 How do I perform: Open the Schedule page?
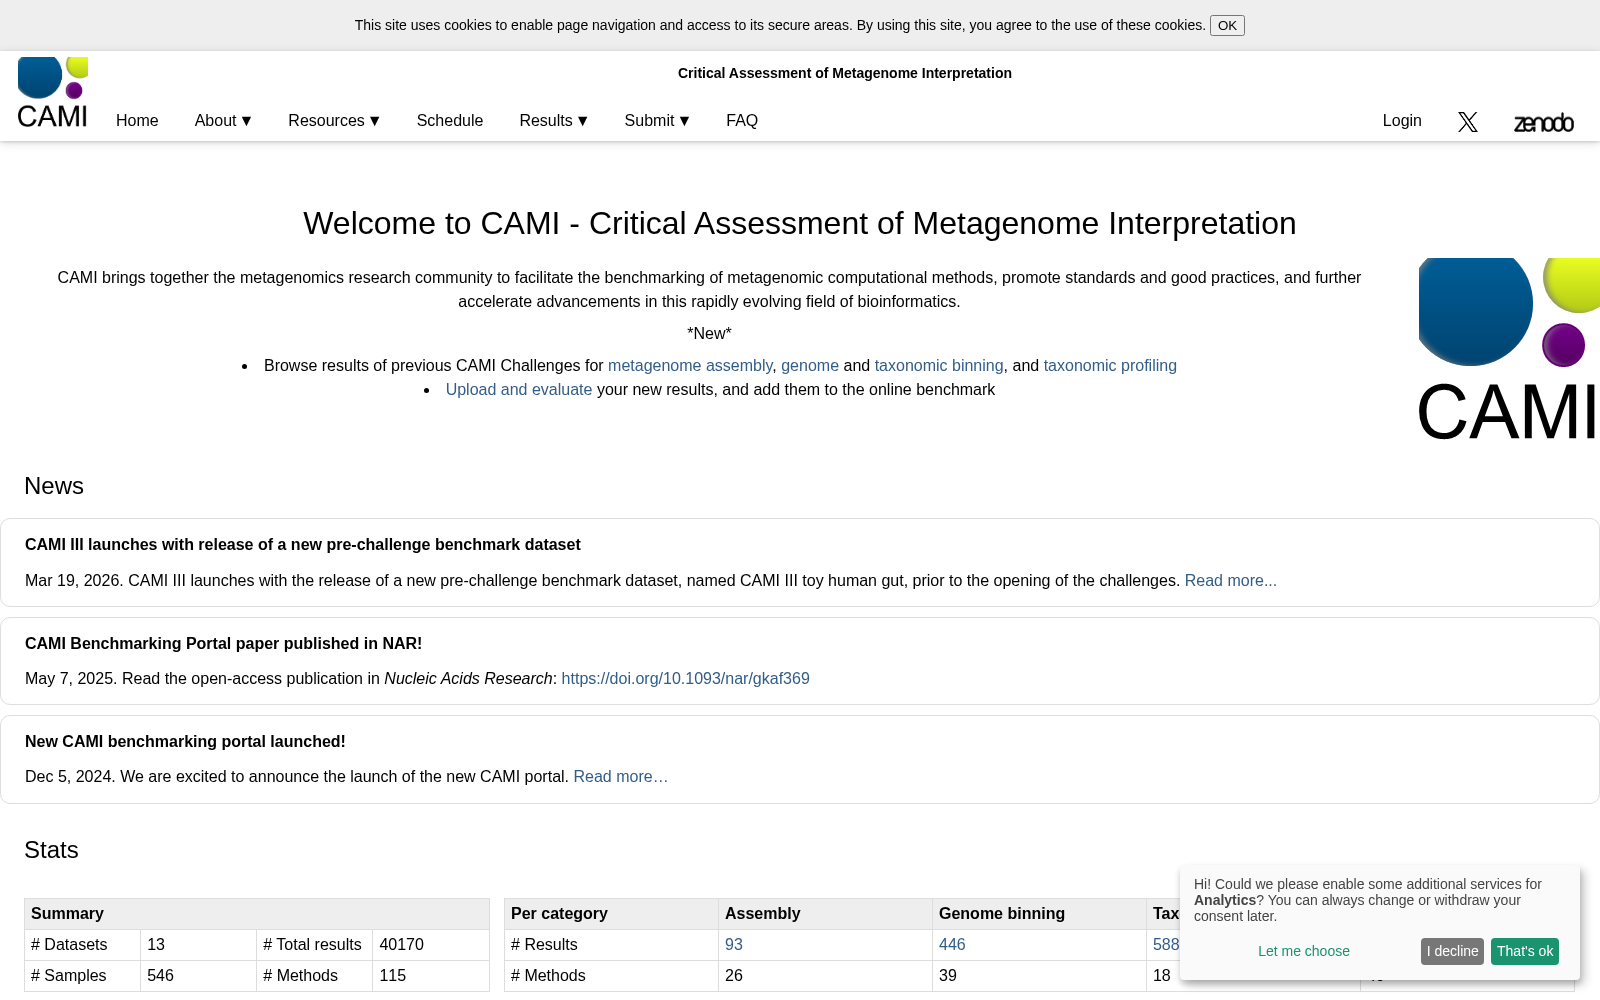coord(450,121)
